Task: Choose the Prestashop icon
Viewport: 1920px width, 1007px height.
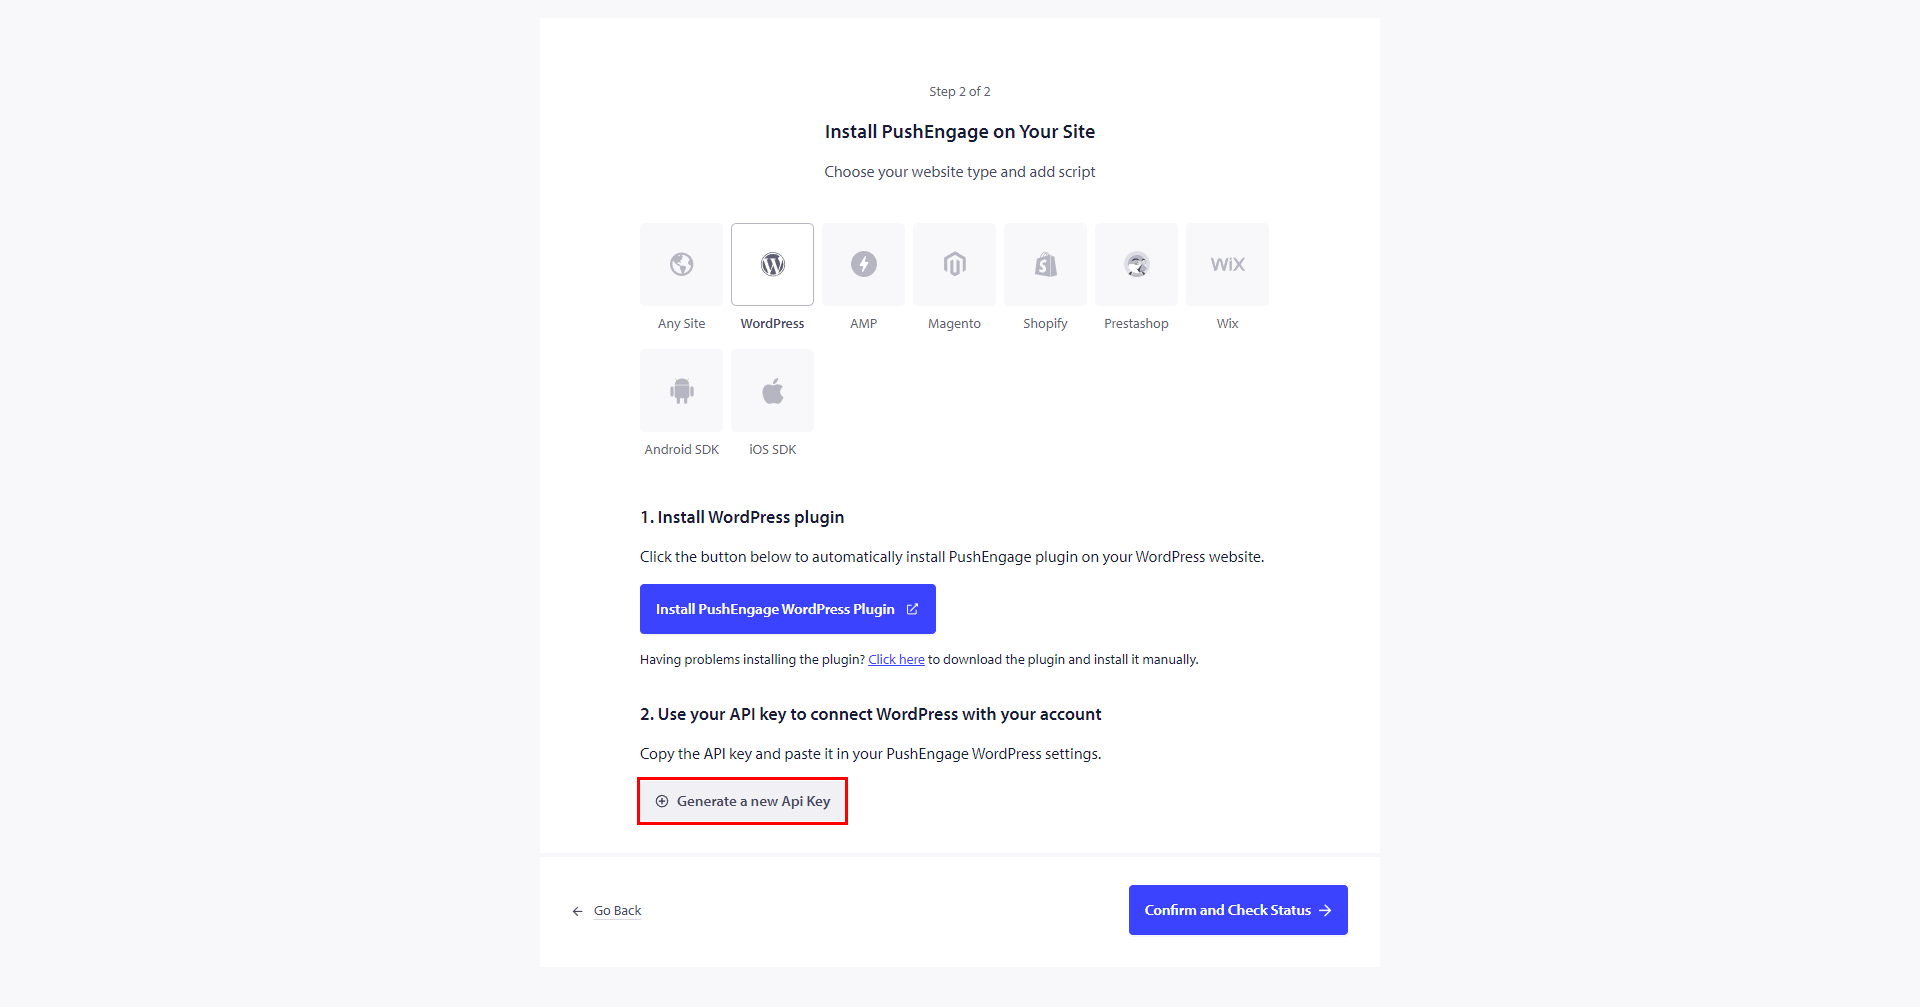Action: [1136, 264]
